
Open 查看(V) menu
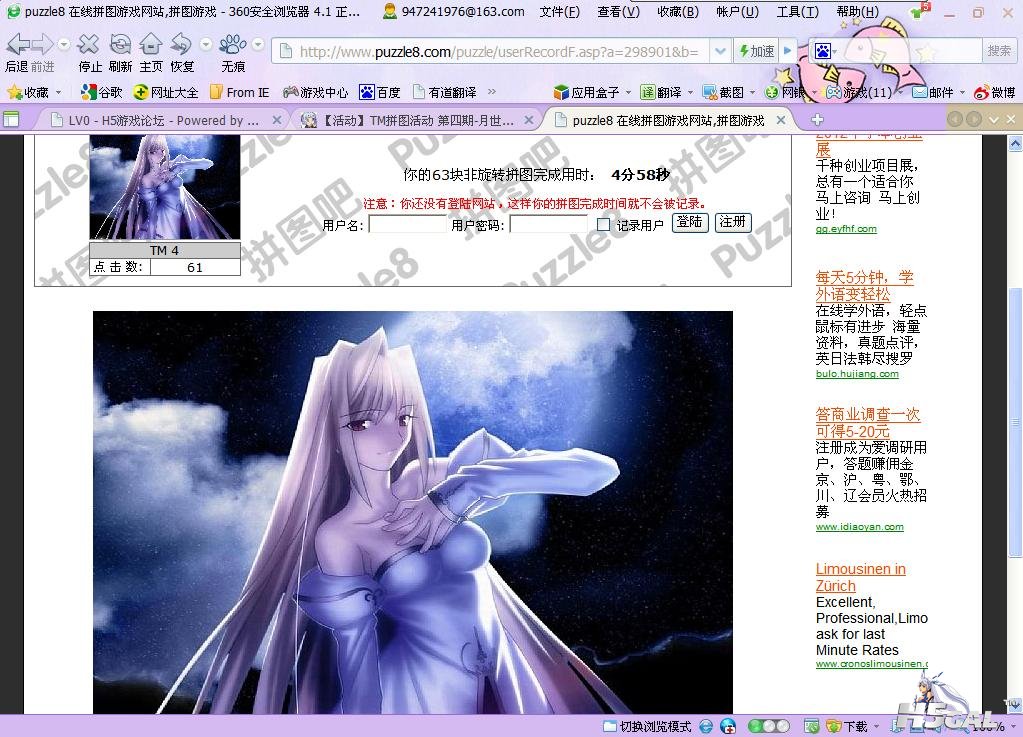(x=618, y=12)
